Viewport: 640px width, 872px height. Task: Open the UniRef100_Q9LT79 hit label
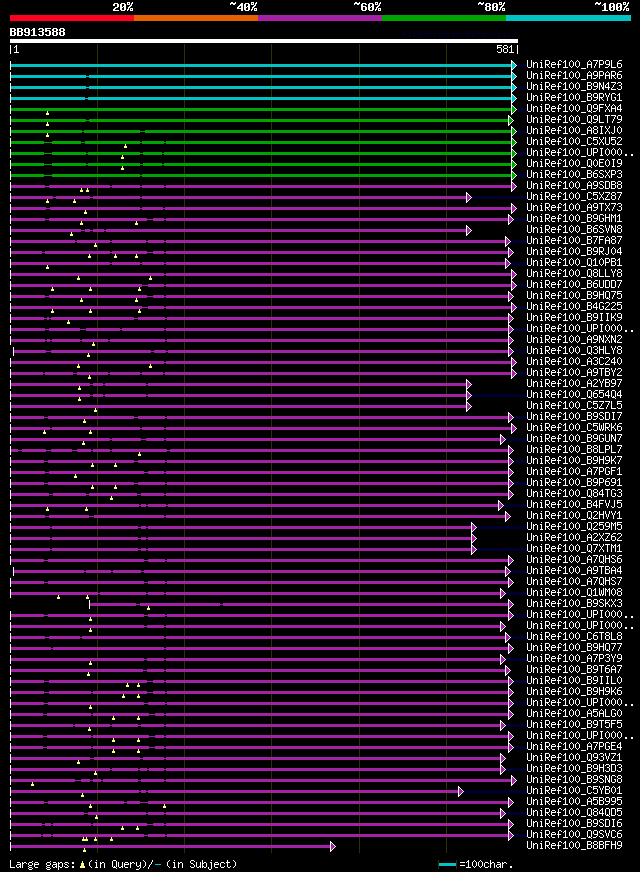coord(574,120)
